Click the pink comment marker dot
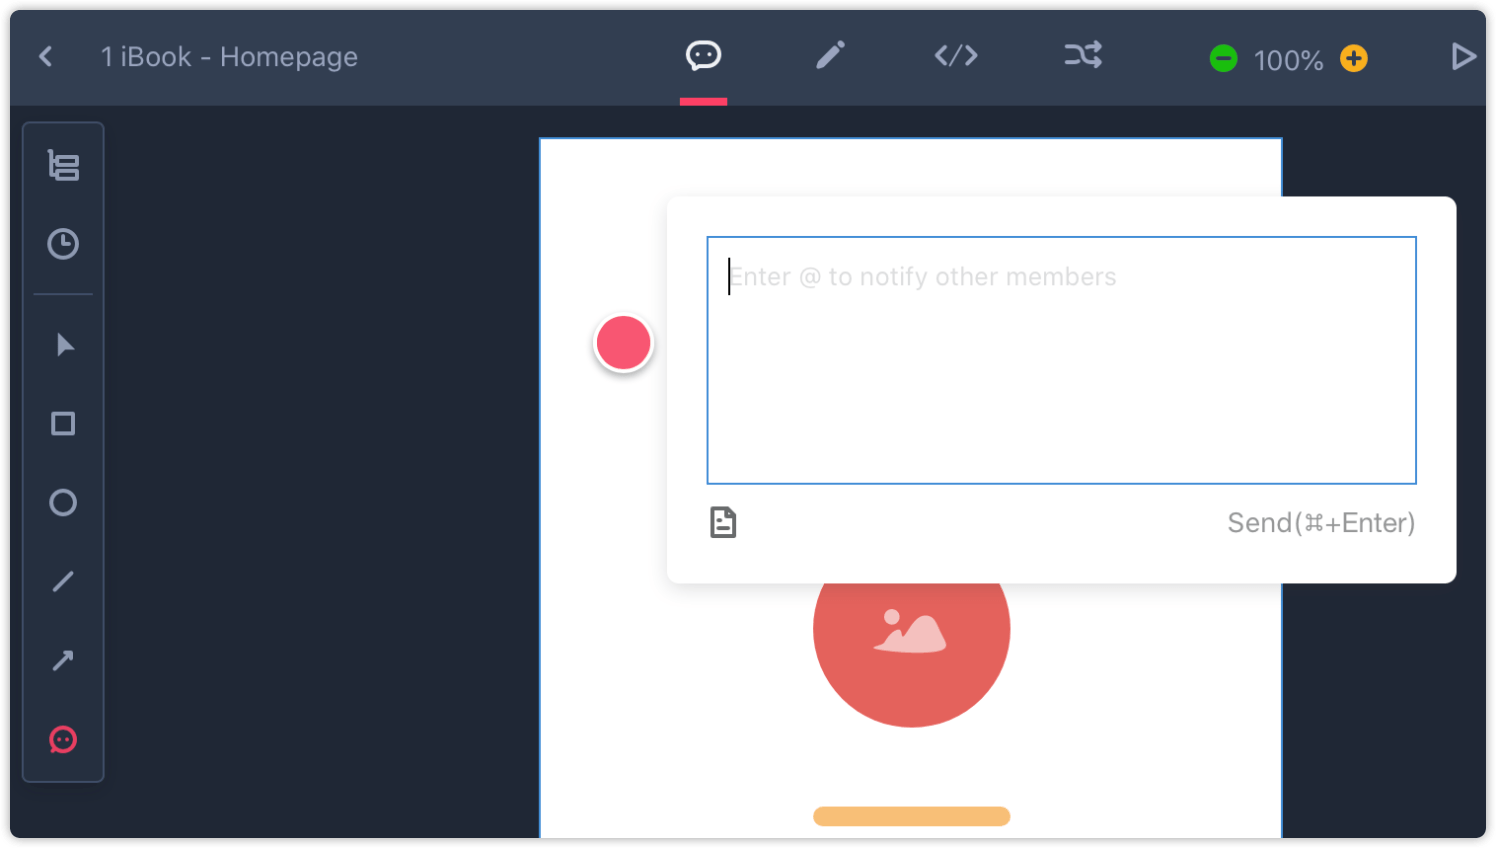The image size is (1496, 848). tap(623, 343)
